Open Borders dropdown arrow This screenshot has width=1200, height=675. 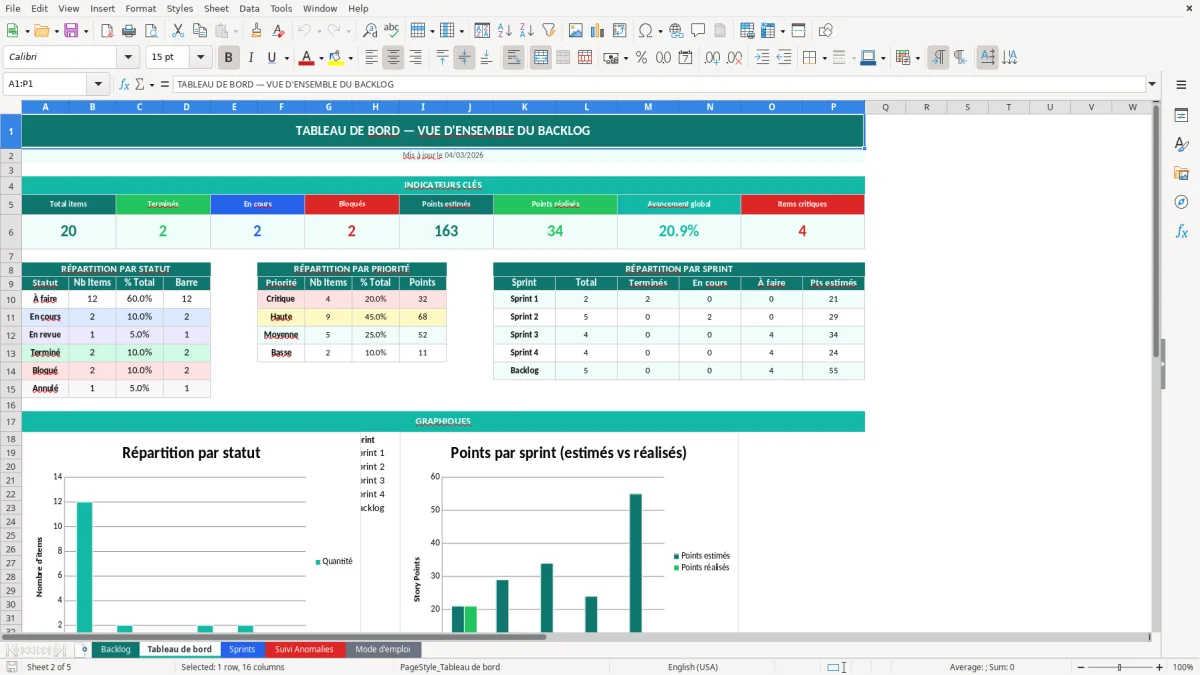point(824,58)
